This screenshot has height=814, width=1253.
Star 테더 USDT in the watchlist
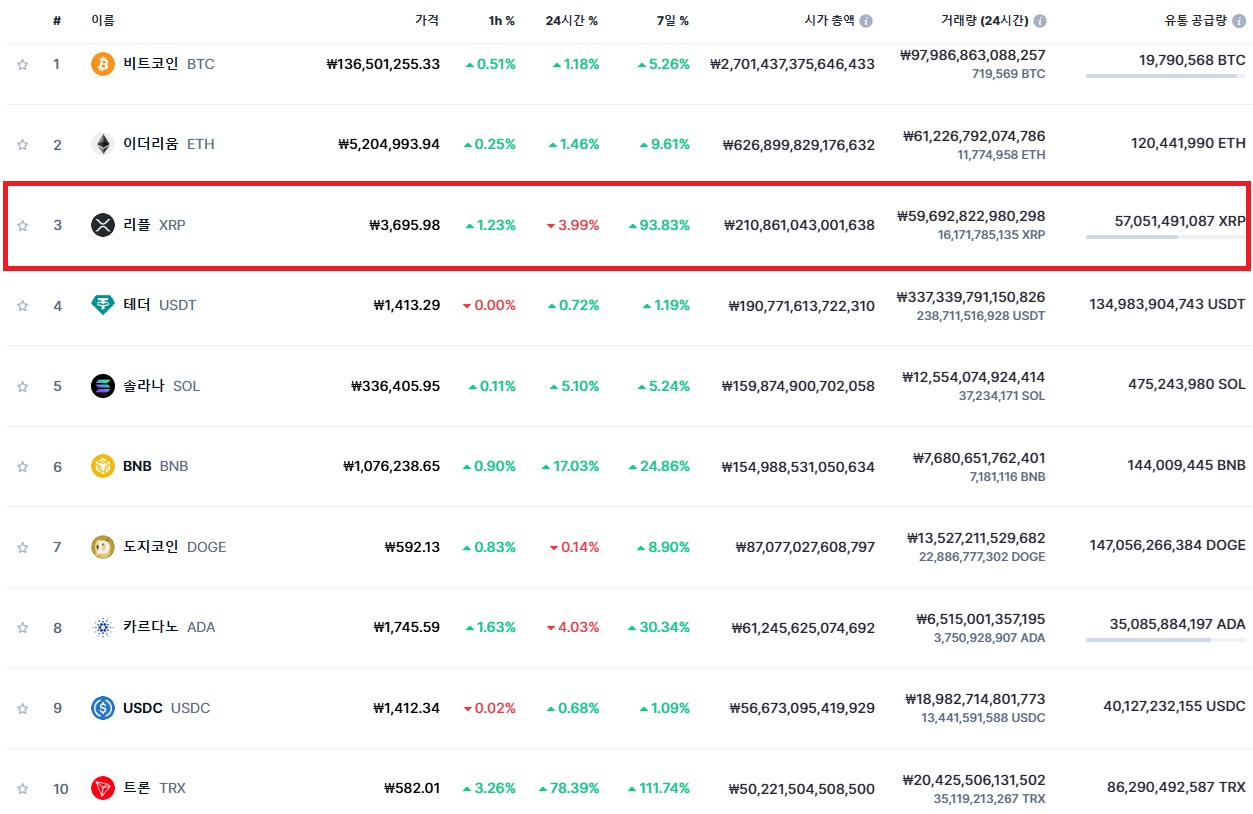click(x=22, y=305)
